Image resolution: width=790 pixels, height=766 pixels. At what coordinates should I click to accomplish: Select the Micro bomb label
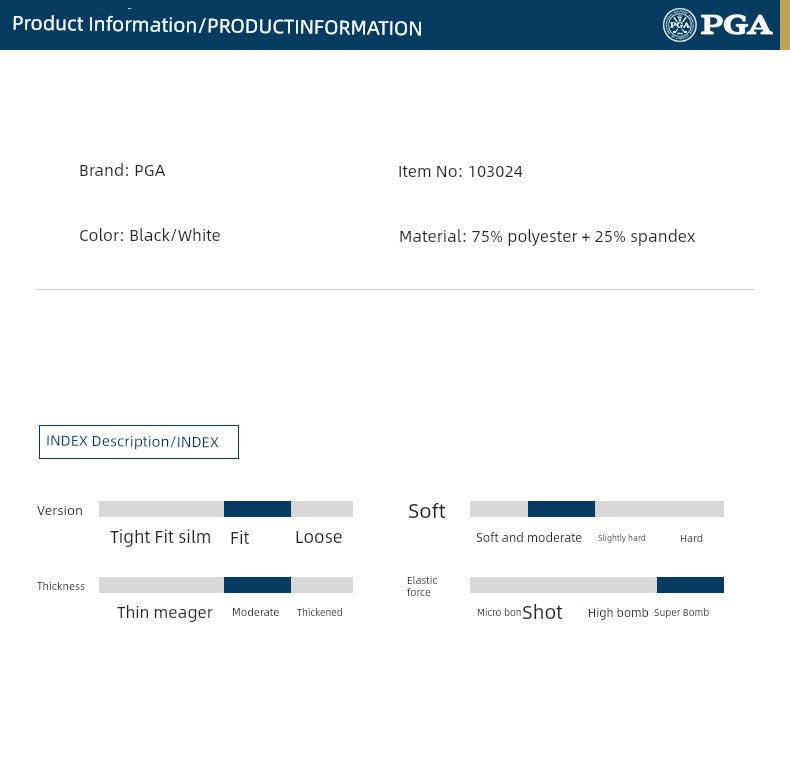coord(498,612)
